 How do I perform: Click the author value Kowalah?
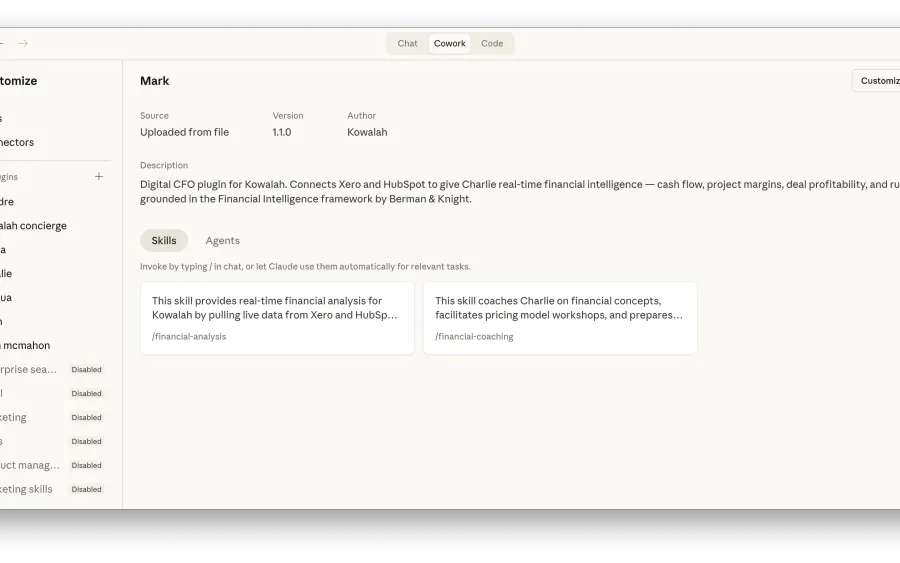coord(367,132)
